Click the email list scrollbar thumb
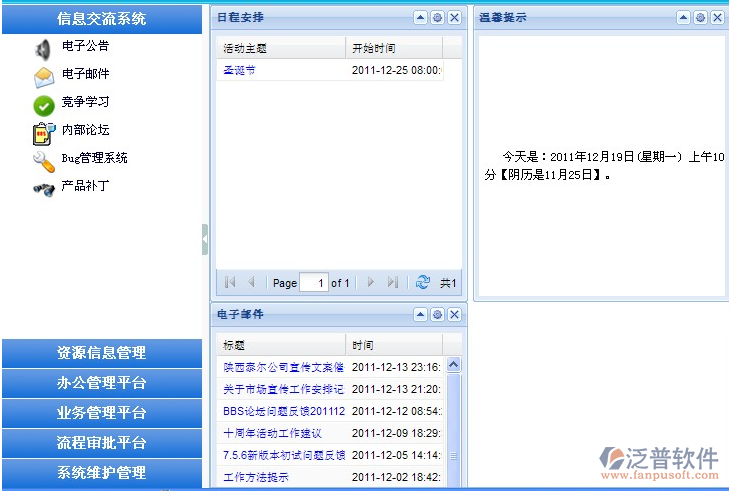The width and height of the screenshot is (729, 491). point(454,430)
